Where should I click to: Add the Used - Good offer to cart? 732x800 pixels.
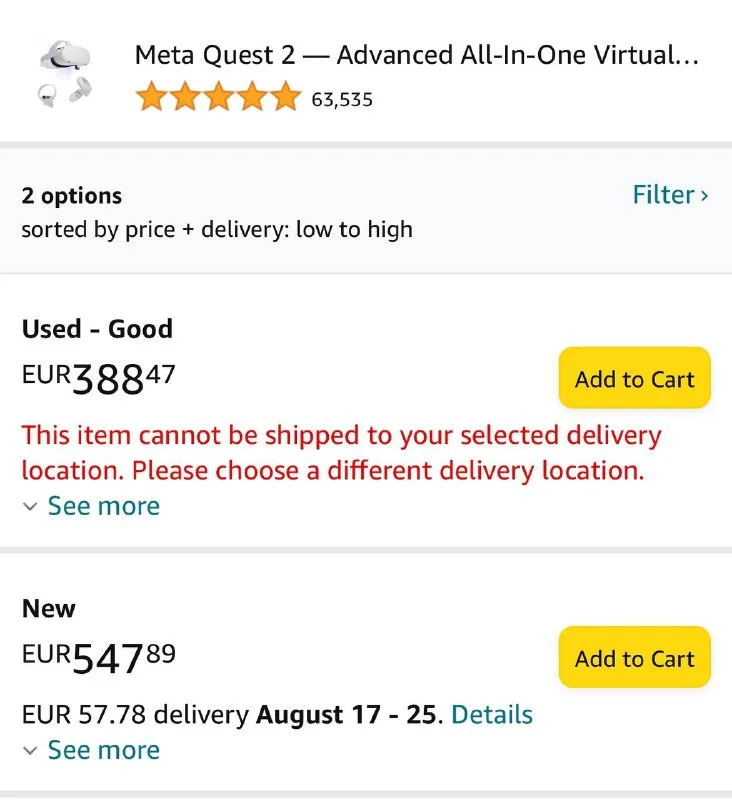point(634,378)
